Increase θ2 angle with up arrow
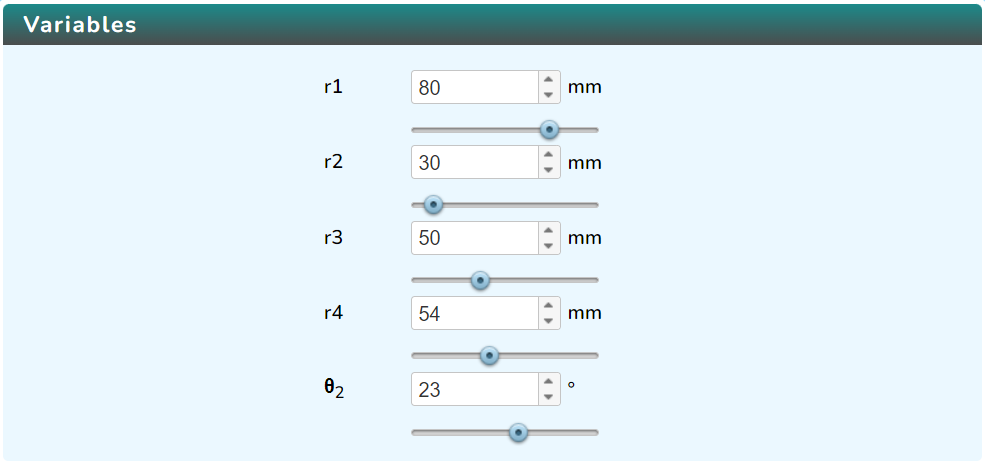Image resolution: width=985 pixels, height=463 pixels. tap(548, 381)
